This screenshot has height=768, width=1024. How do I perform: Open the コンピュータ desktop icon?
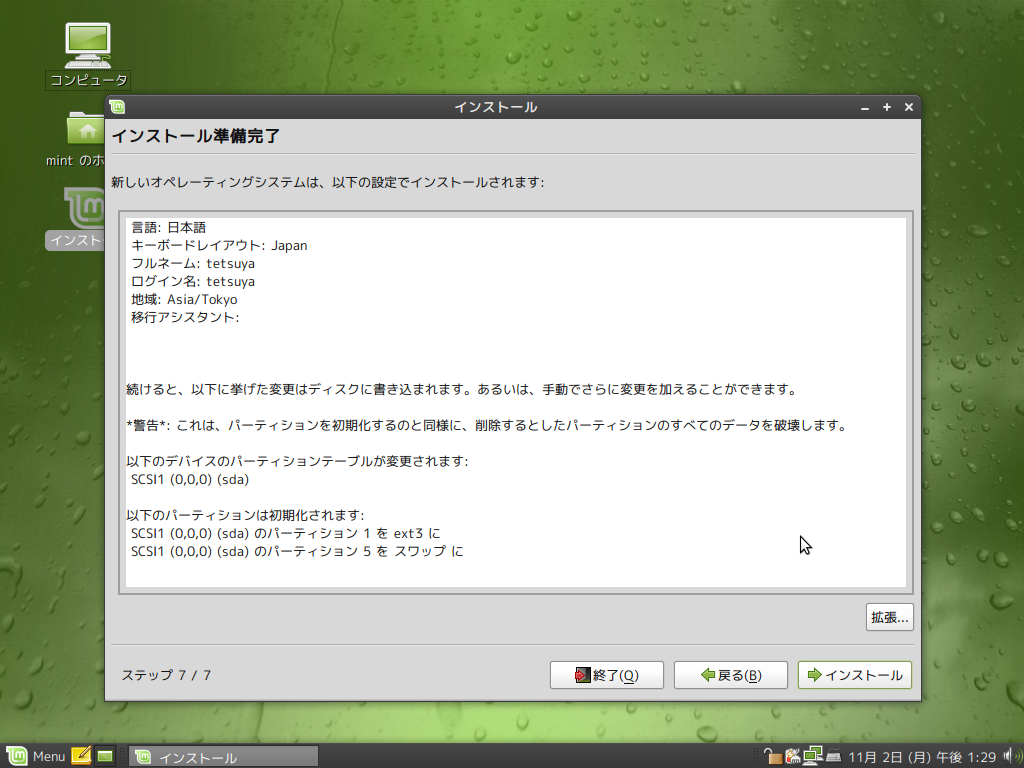coord(88,55)
